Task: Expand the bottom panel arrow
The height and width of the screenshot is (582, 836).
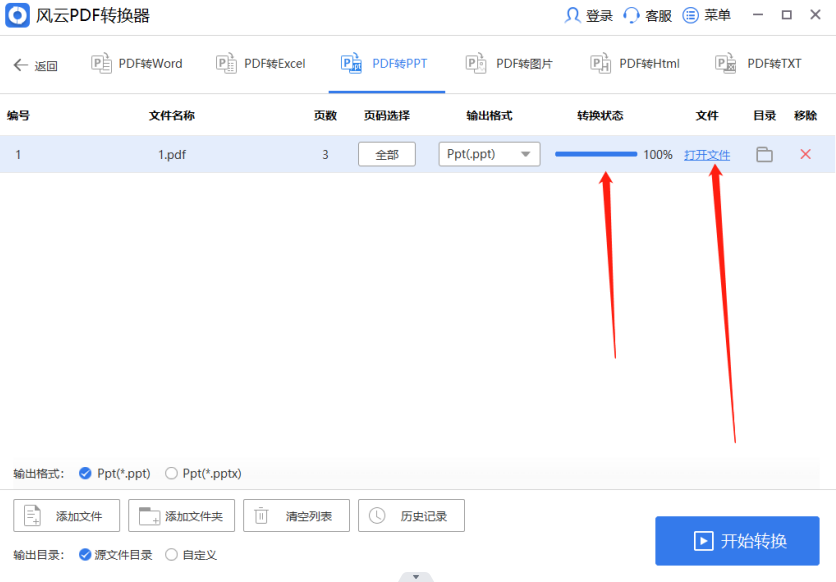Action: 416,577
